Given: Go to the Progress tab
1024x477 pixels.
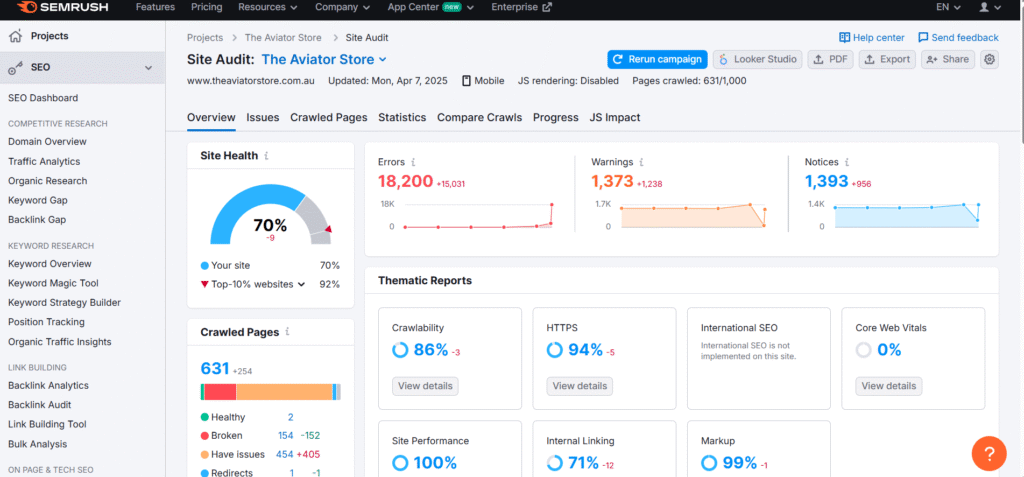Looking at the screenshot, I should pyautogui.click(x=556, y=118).
